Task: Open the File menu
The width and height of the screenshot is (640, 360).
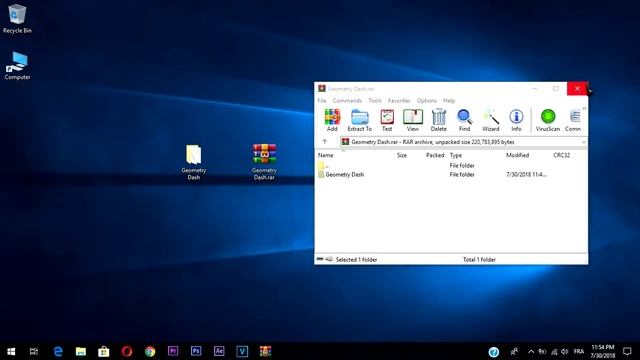Action: [322, 100]
